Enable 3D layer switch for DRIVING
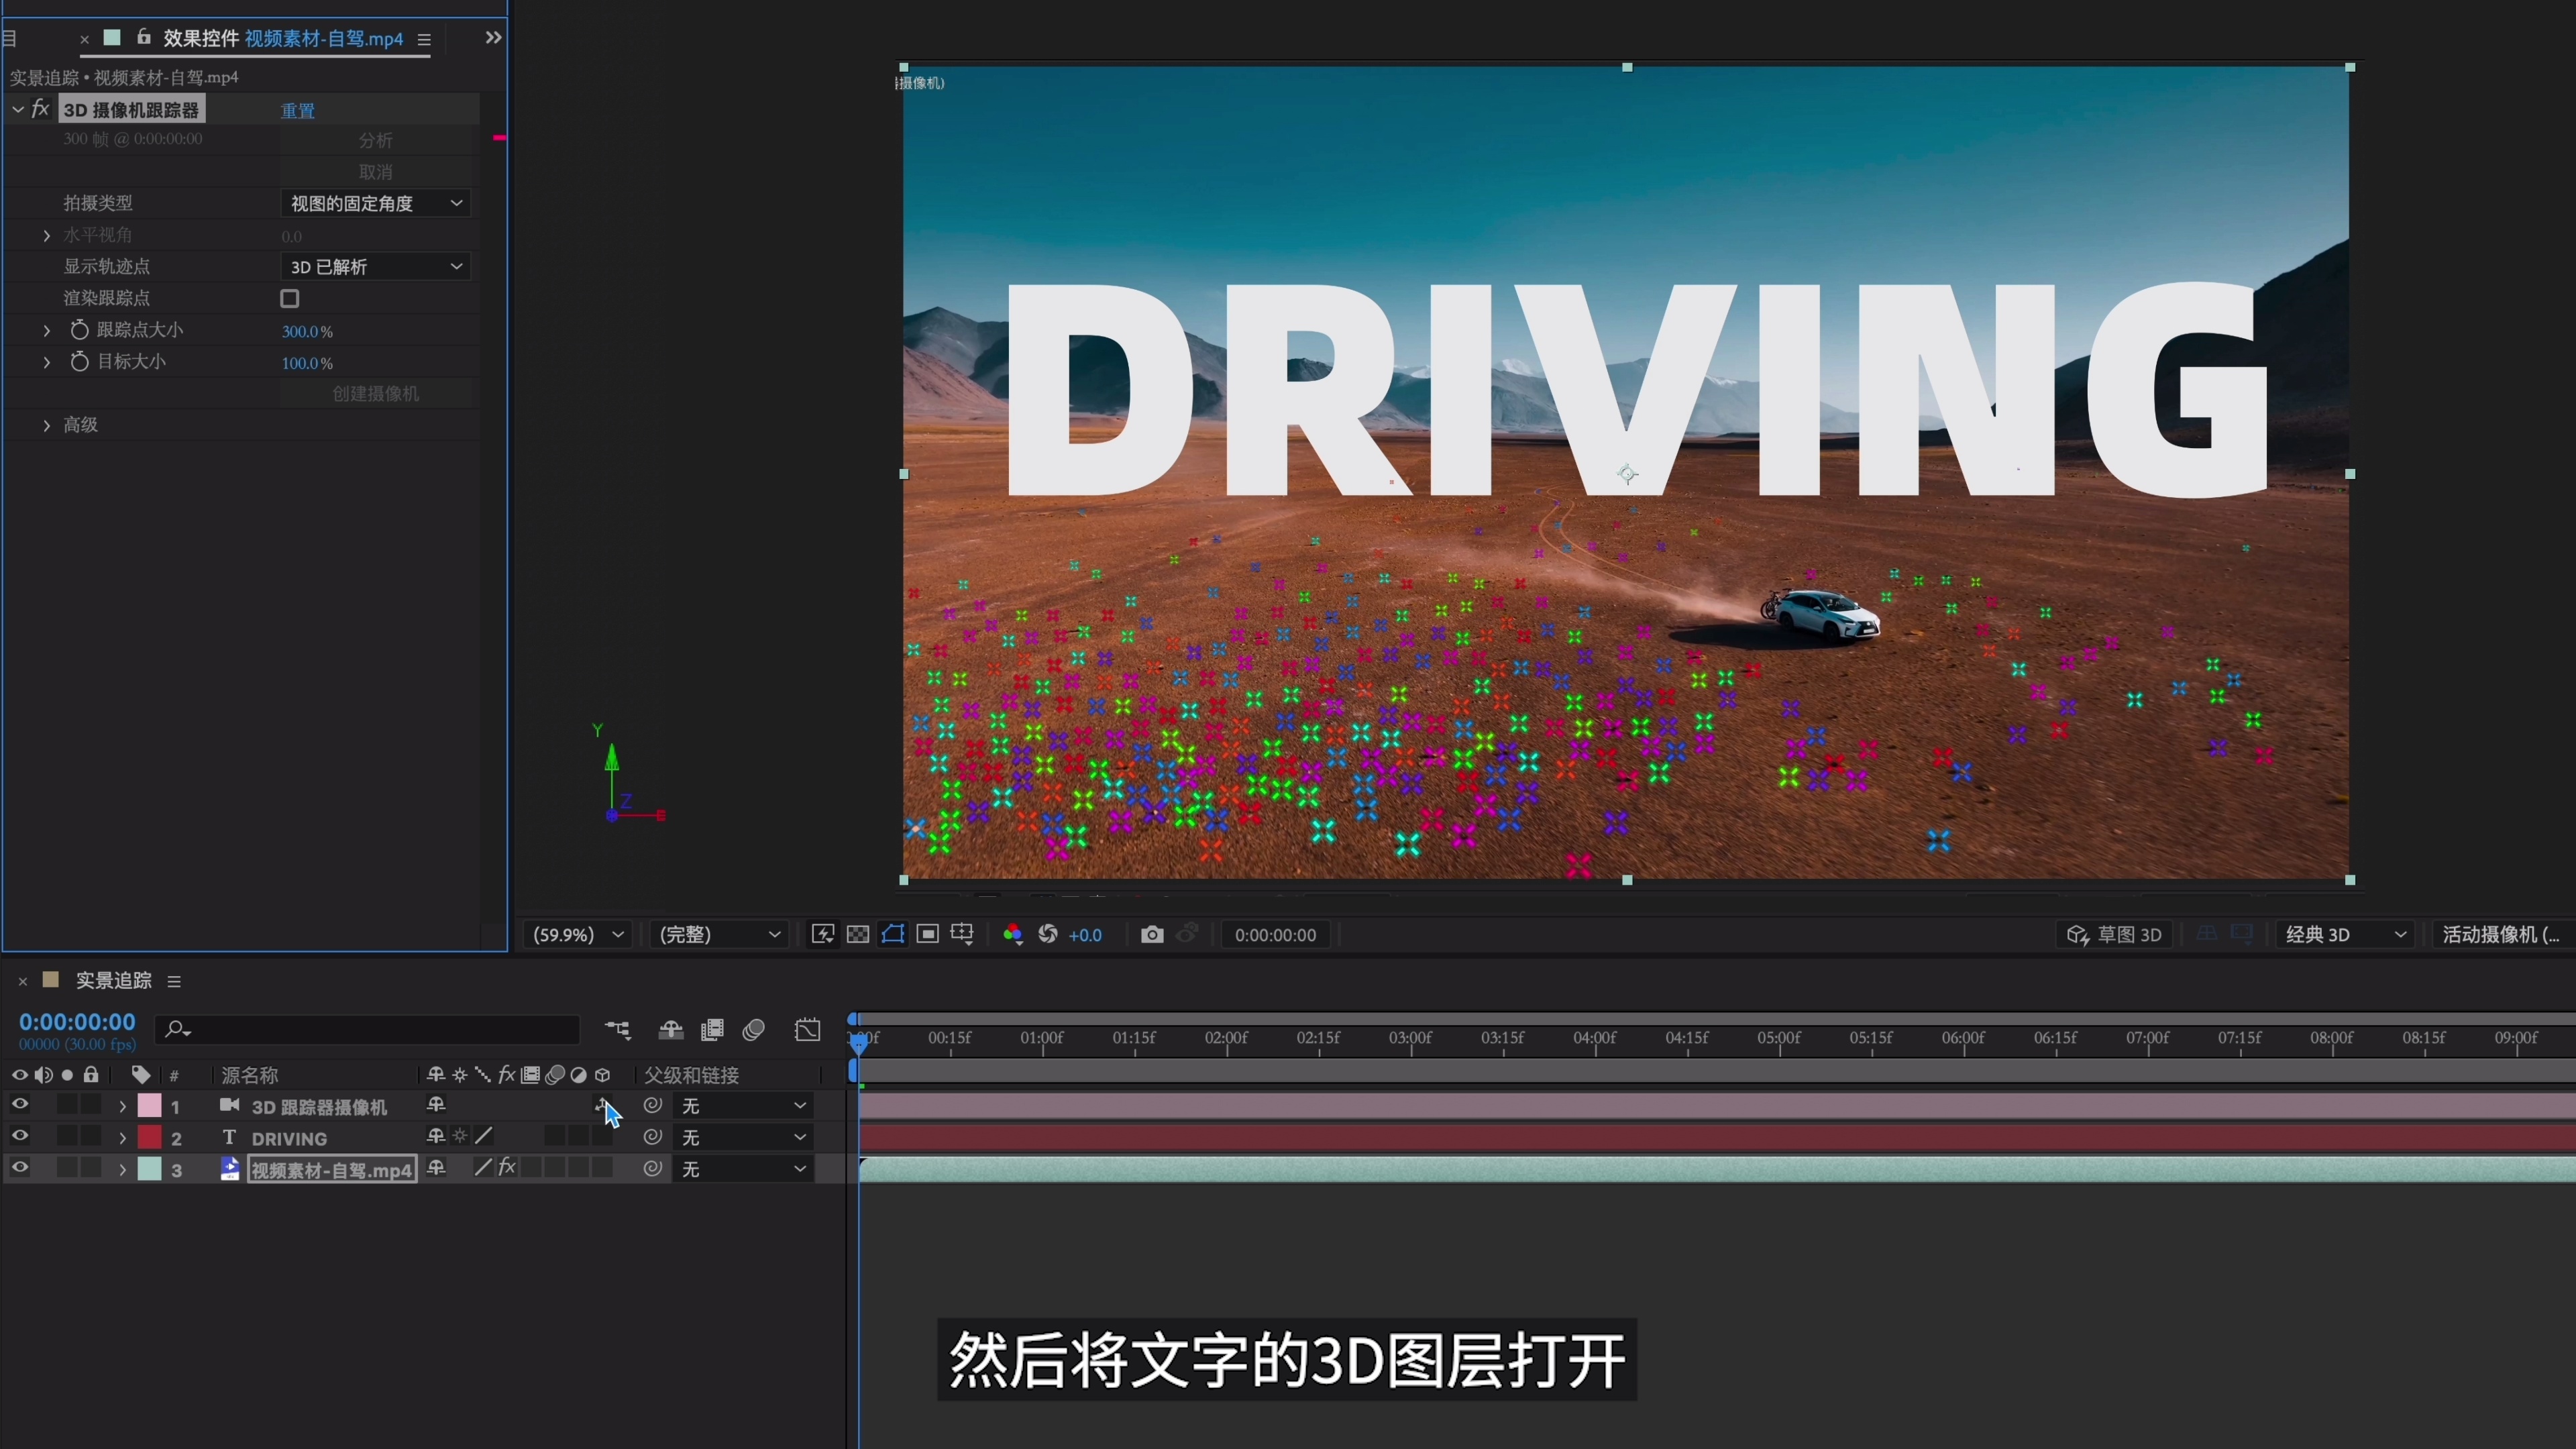 602,1136
